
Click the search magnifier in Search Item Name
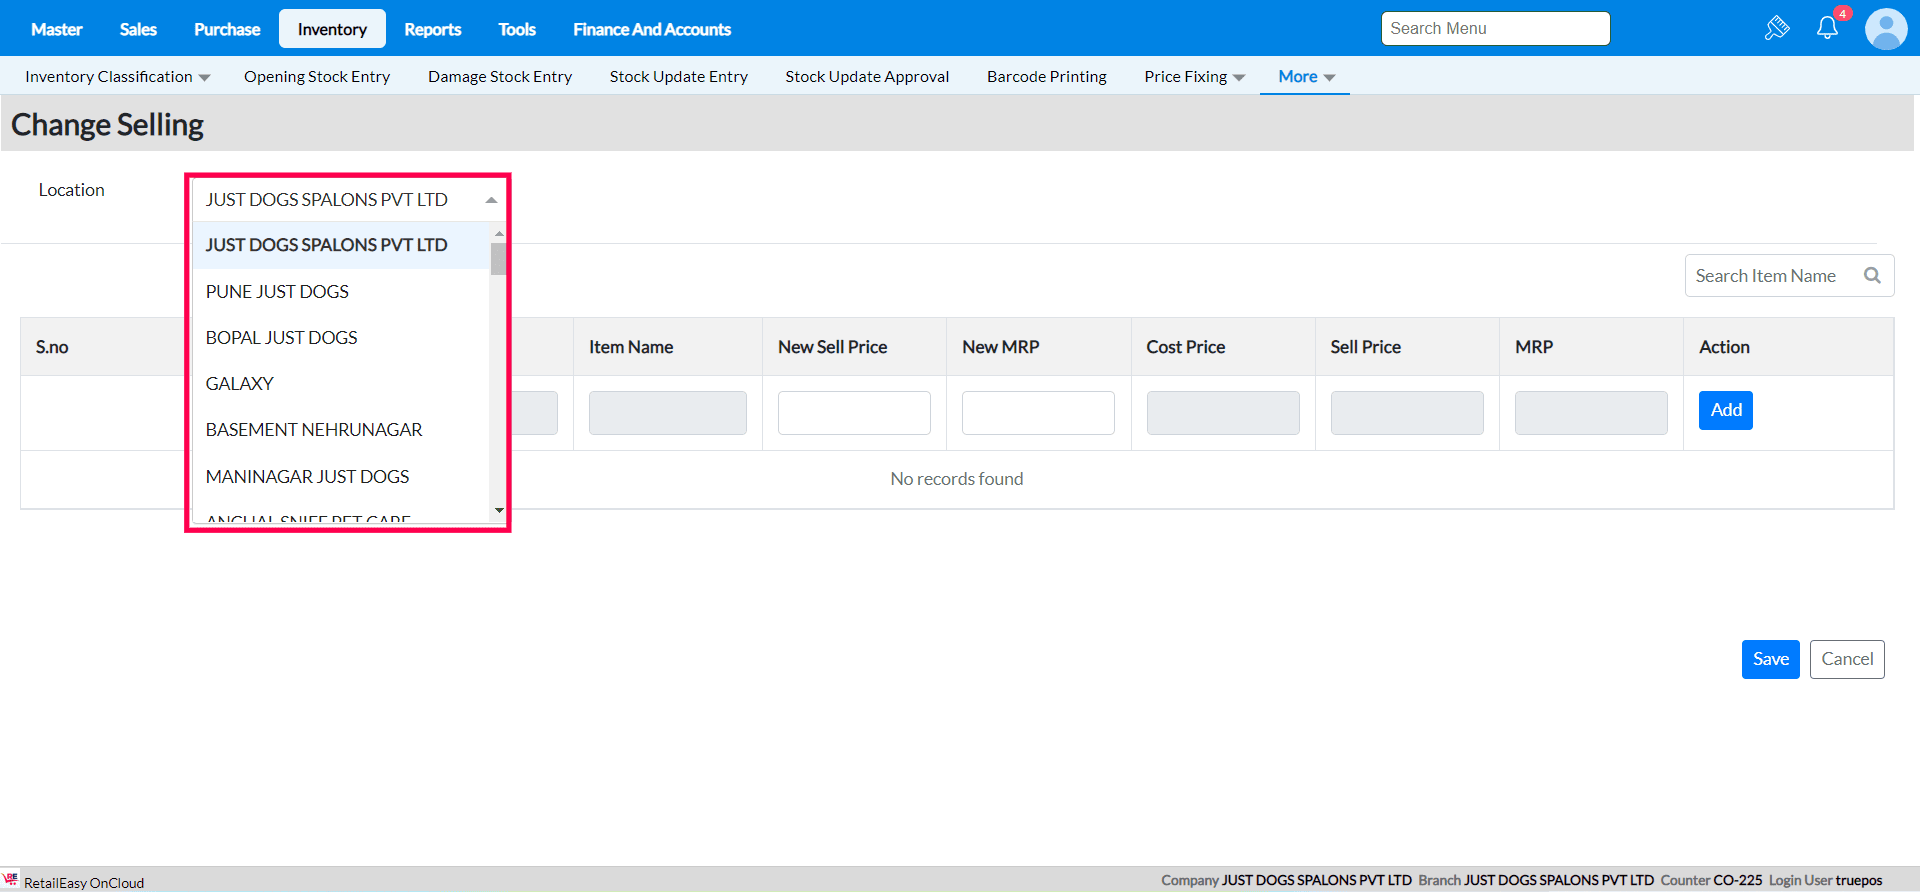(1872, 275)
